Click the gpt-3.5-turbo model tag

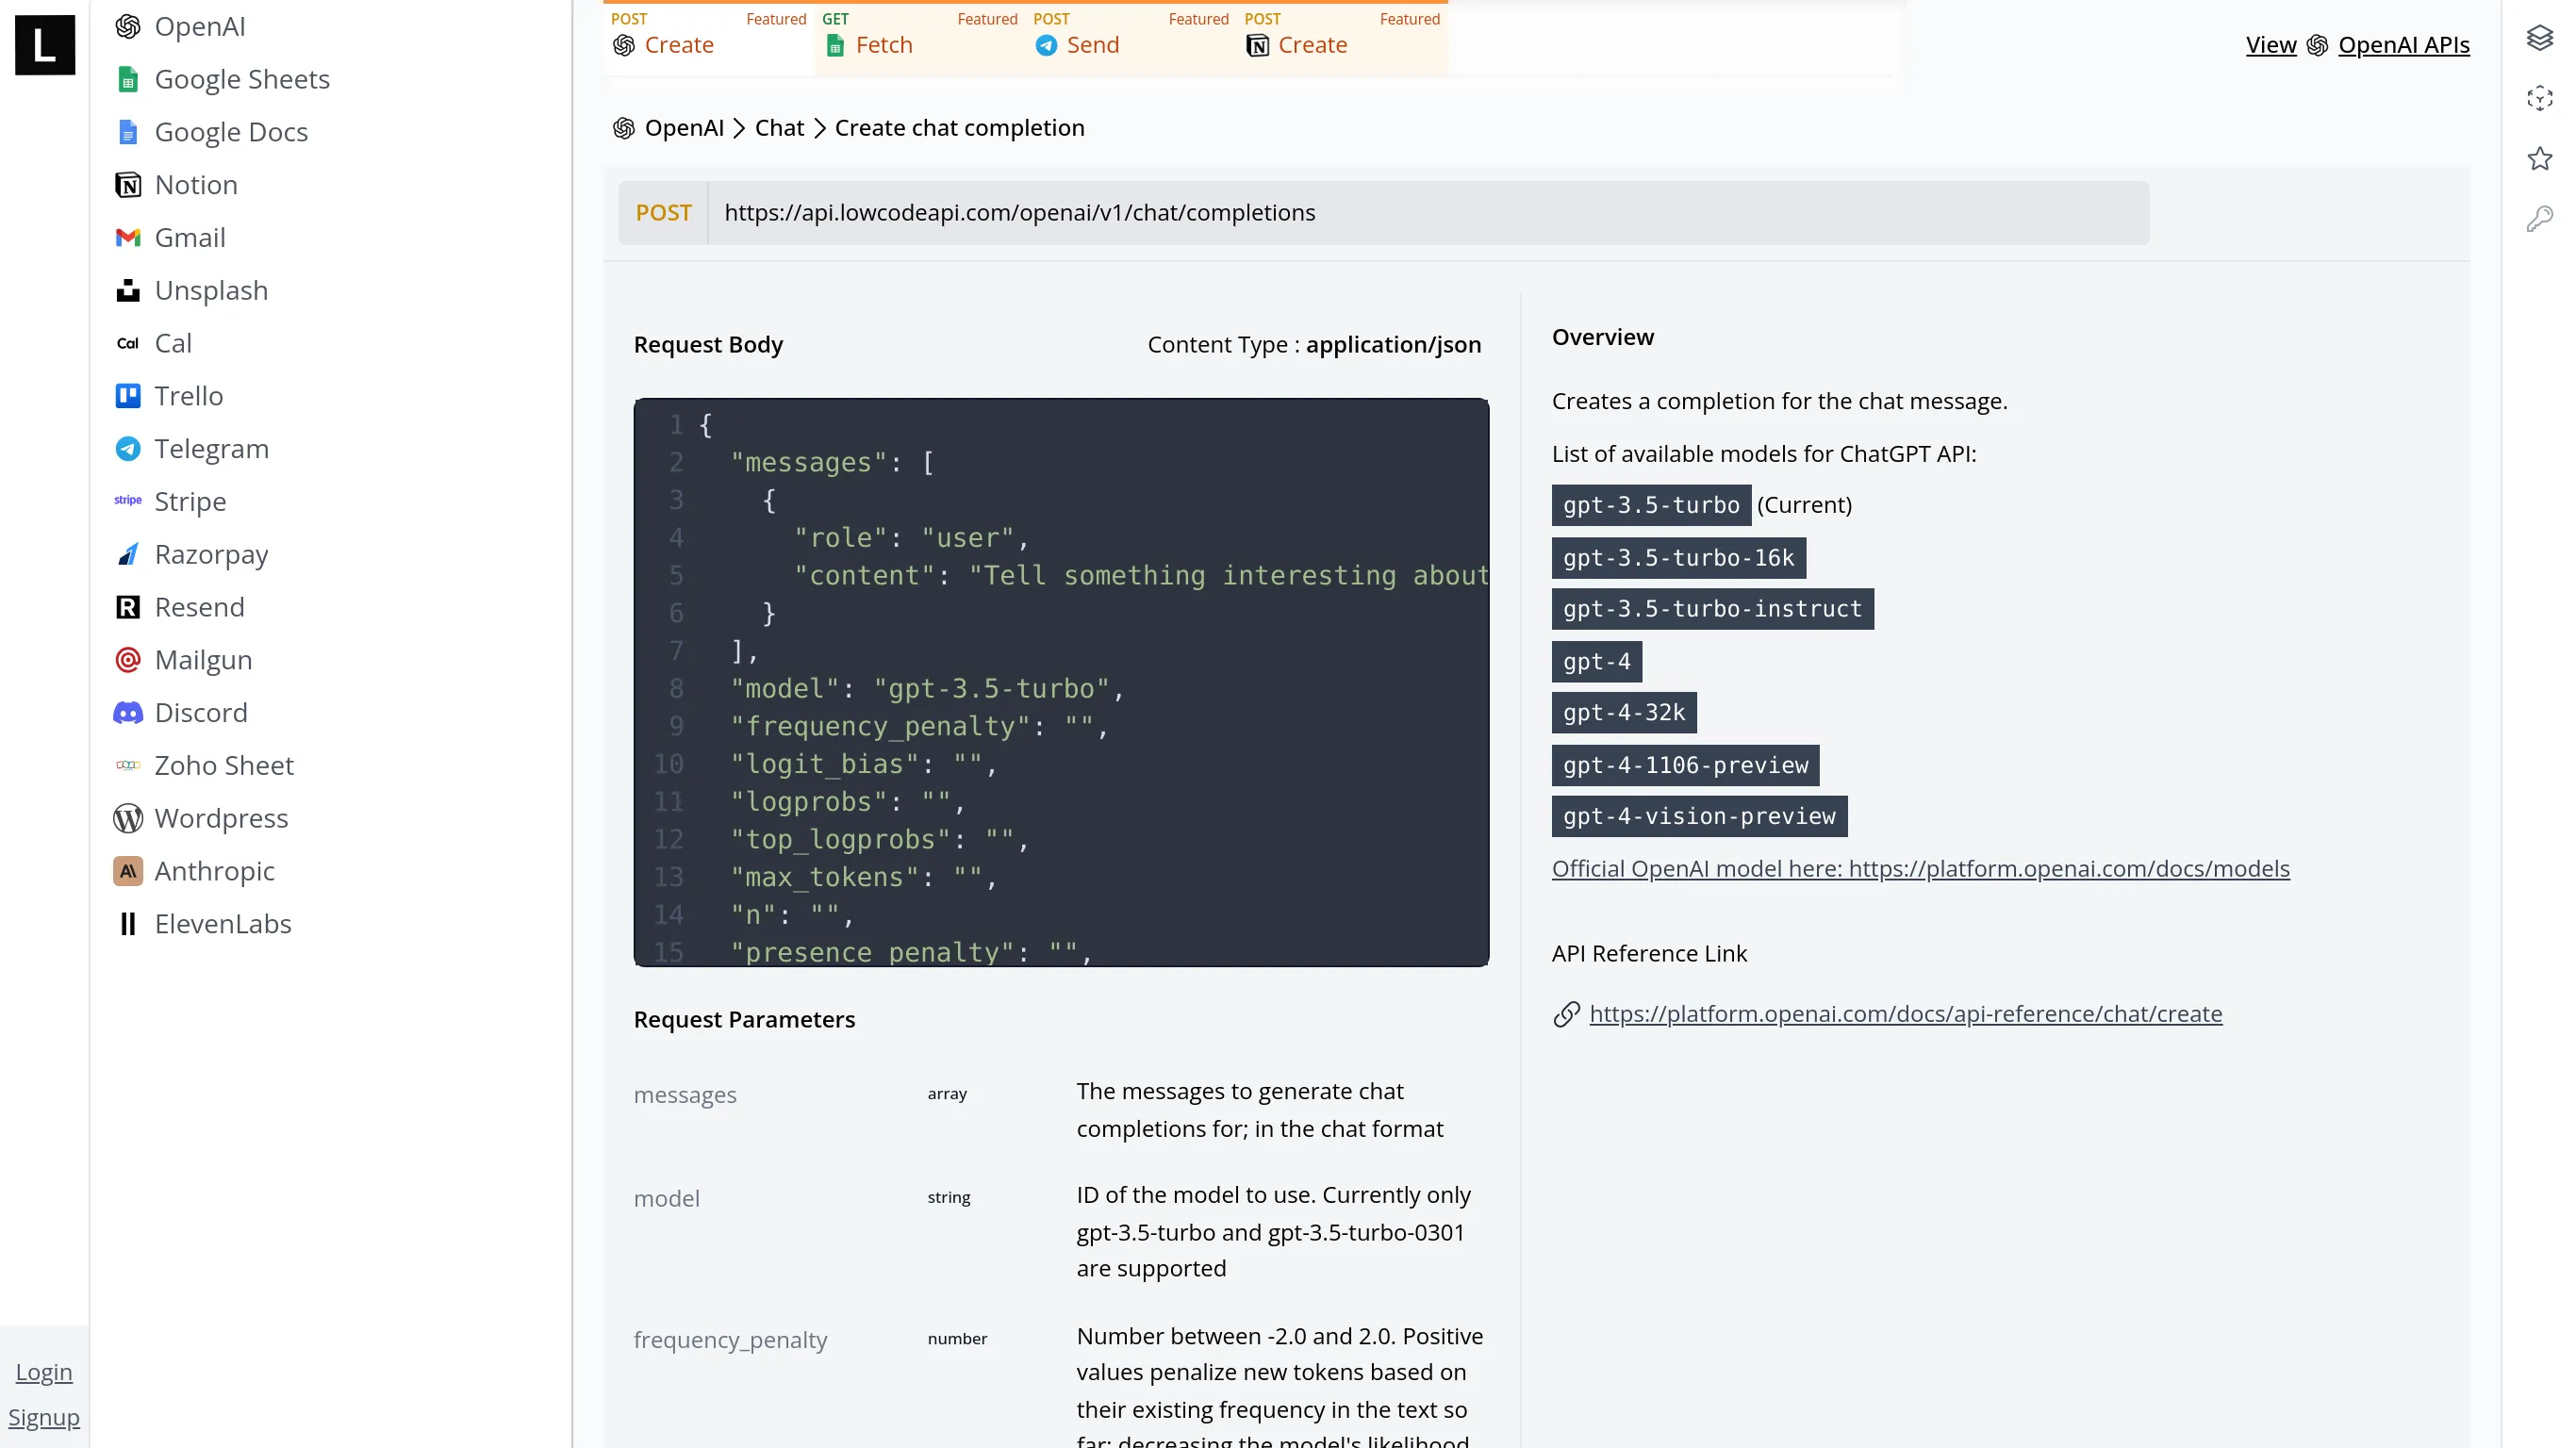pyautogui.click(x=1650, y=505)
